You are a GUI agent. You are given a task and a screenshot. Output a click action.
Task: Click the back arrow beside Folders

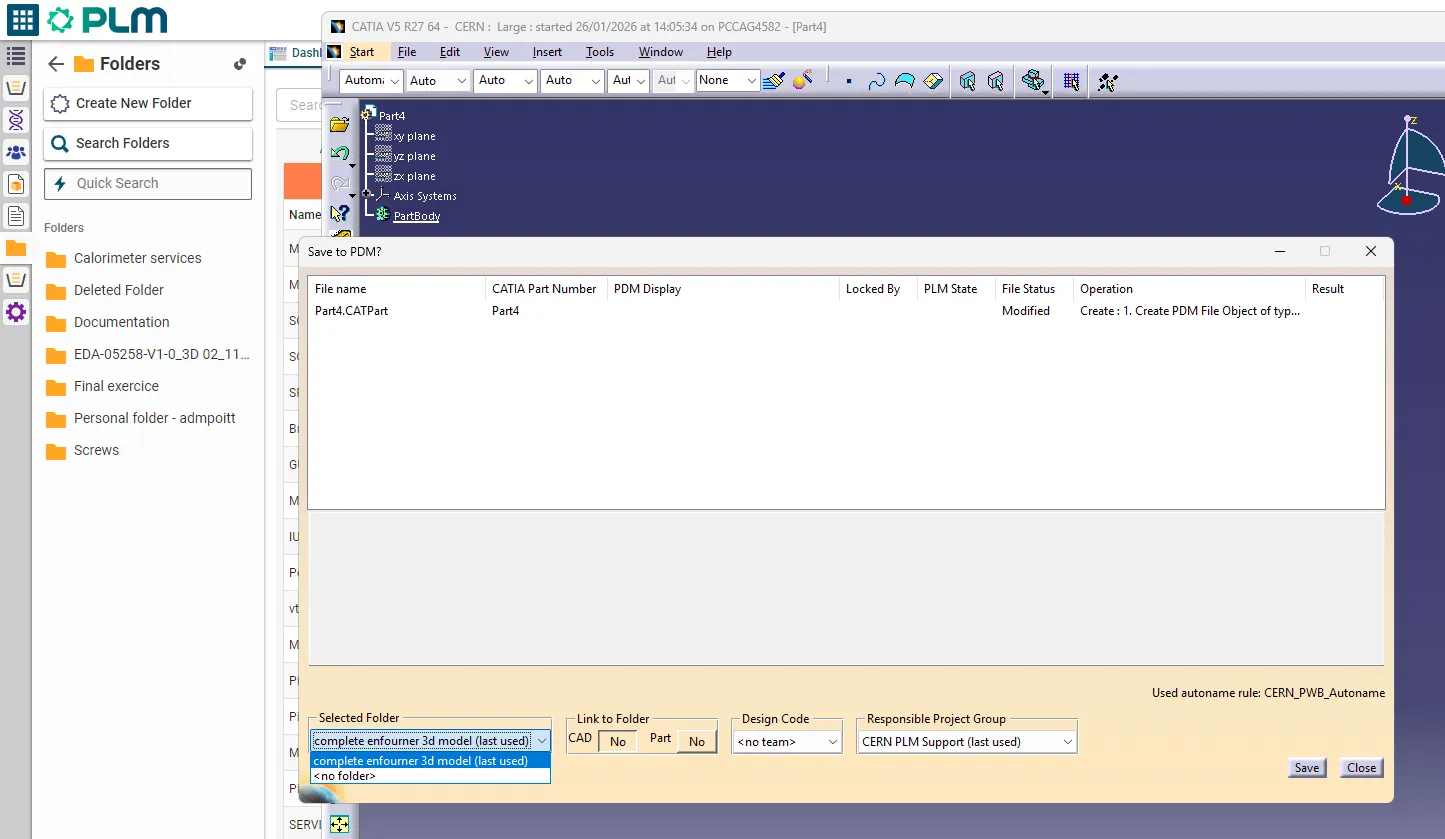tap(56, 64)
